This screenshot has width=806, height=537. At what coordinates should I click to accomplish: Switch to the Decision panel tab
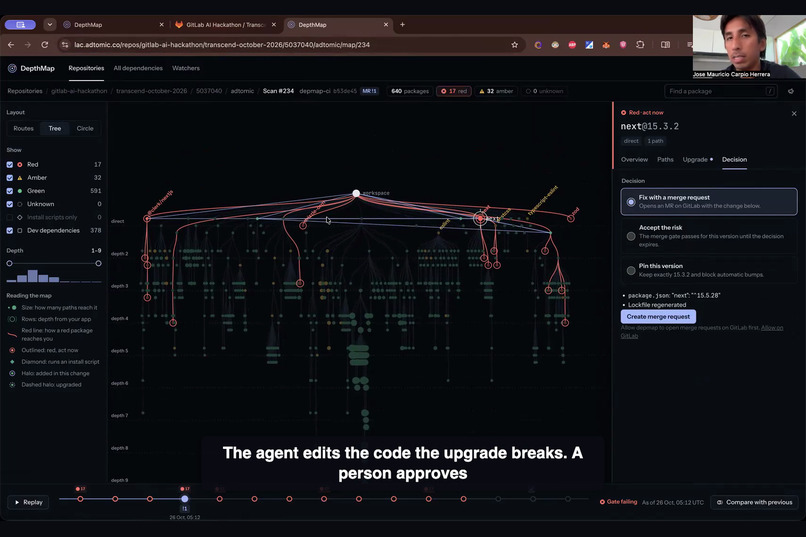pos(734,160)
